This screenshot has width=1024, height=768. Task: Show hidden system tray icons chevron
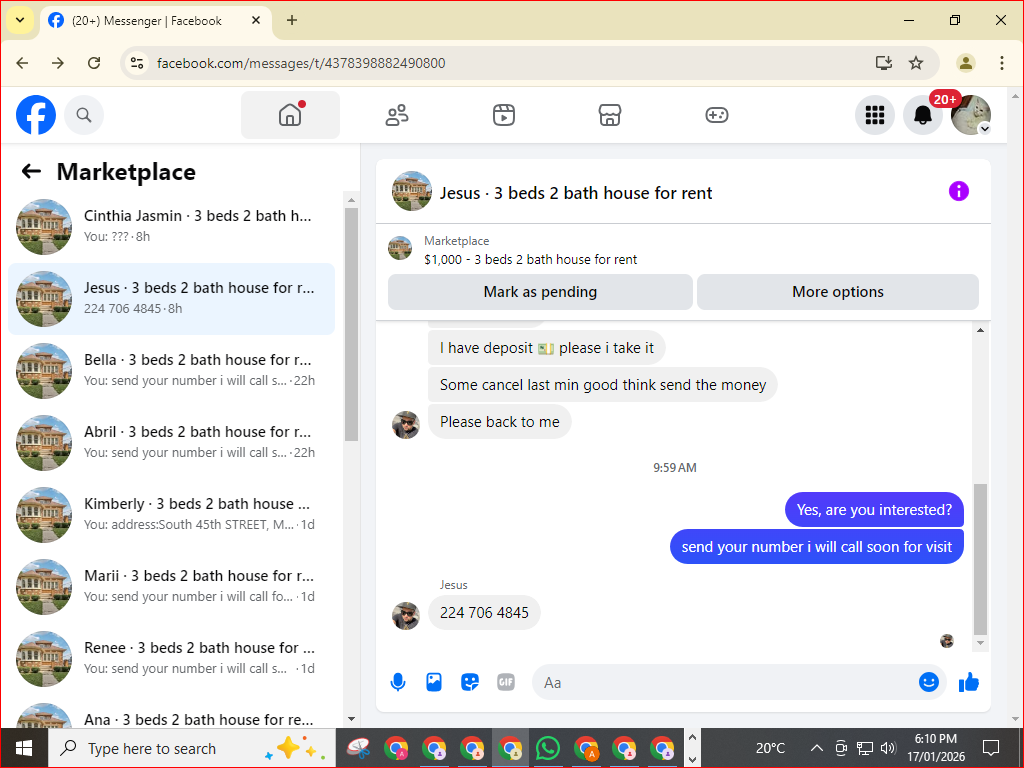tap(816, 748)
